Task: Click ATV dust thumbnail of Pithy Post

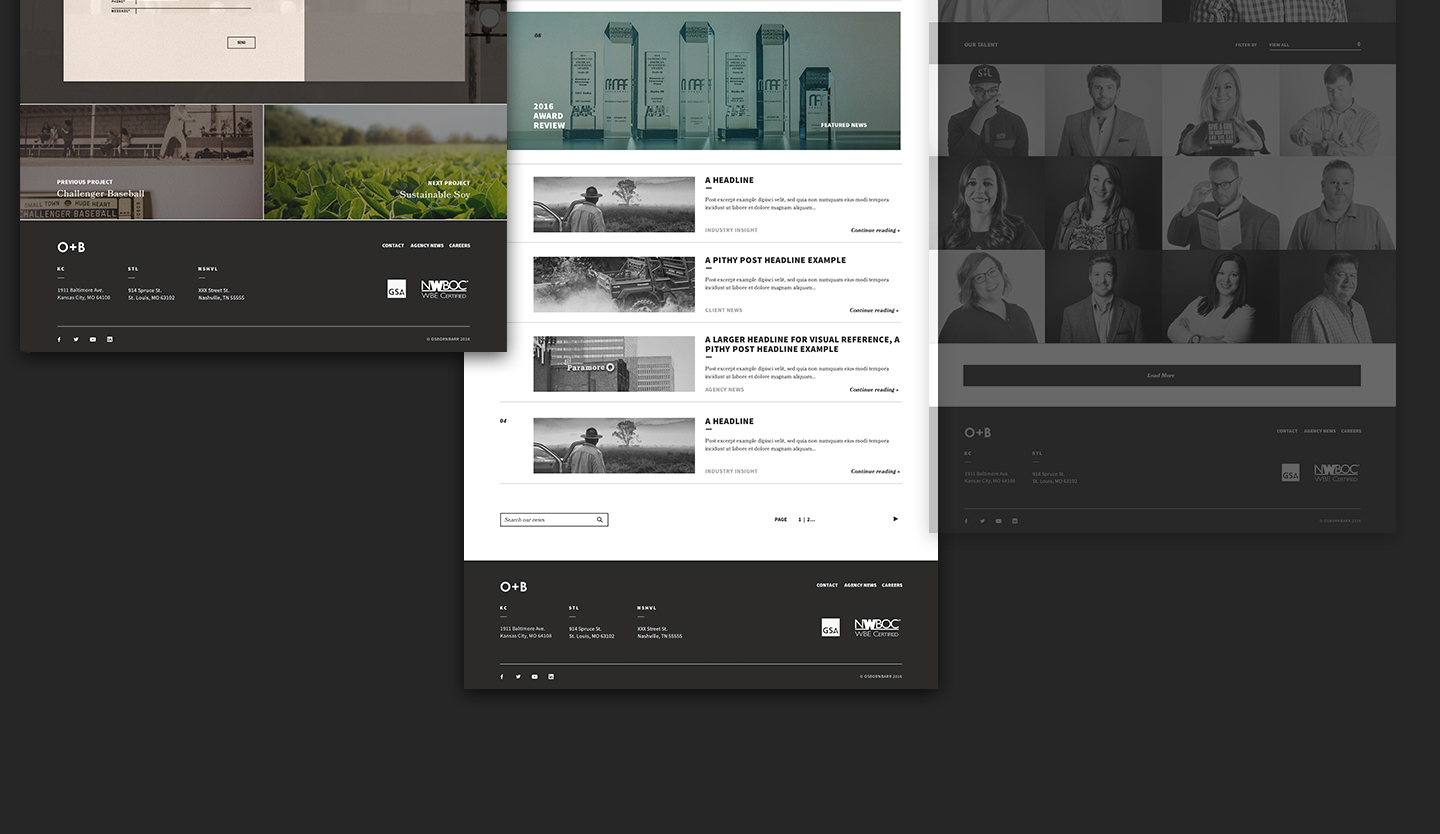Action: (x=614, y=284)
